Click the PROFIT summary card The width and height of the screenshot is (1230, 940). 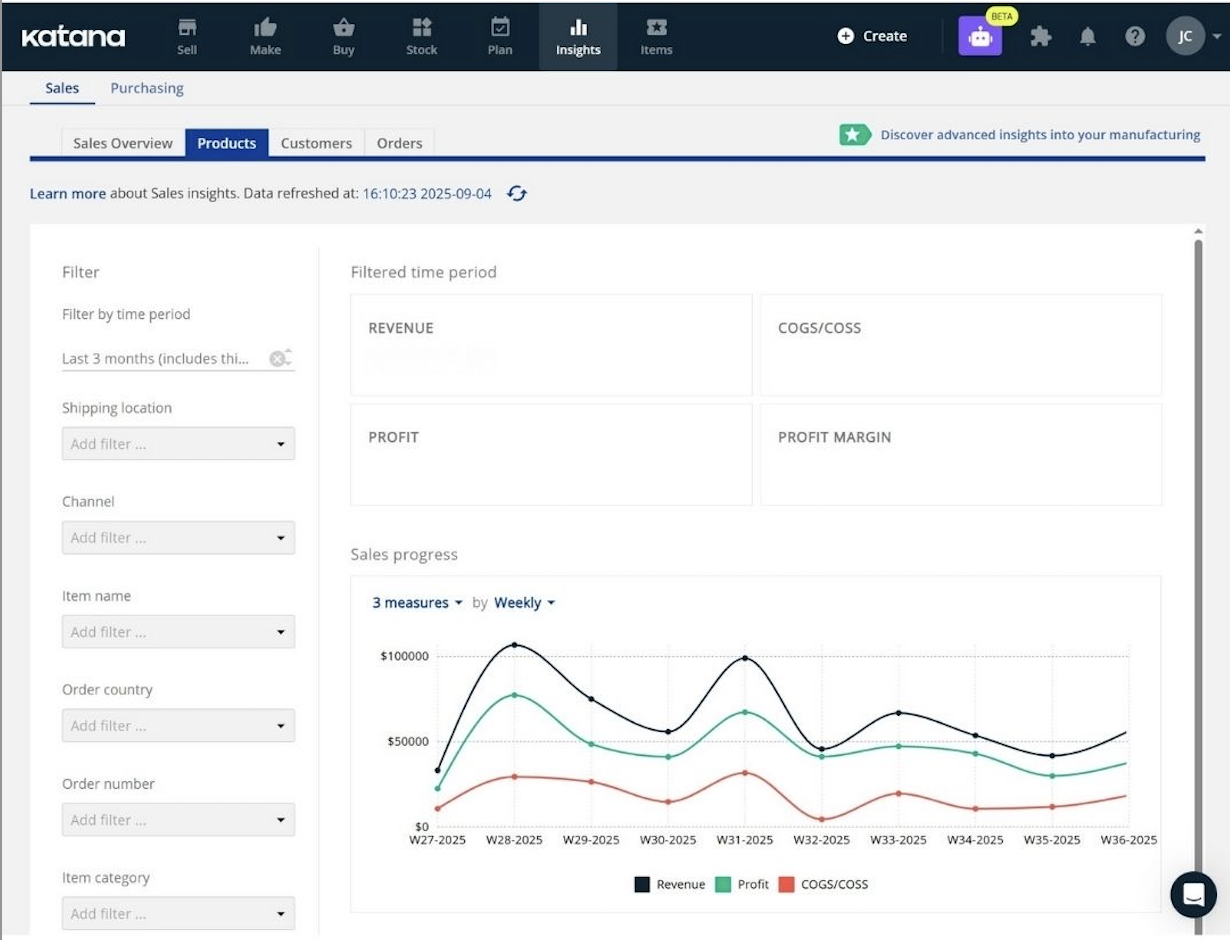click(551, 455)
